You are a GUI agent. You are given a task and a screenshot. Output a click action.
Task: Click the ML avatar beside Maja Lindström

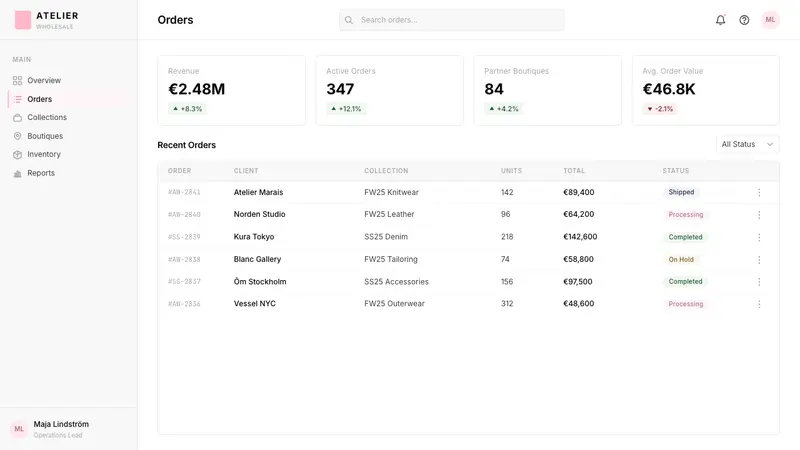19,429
